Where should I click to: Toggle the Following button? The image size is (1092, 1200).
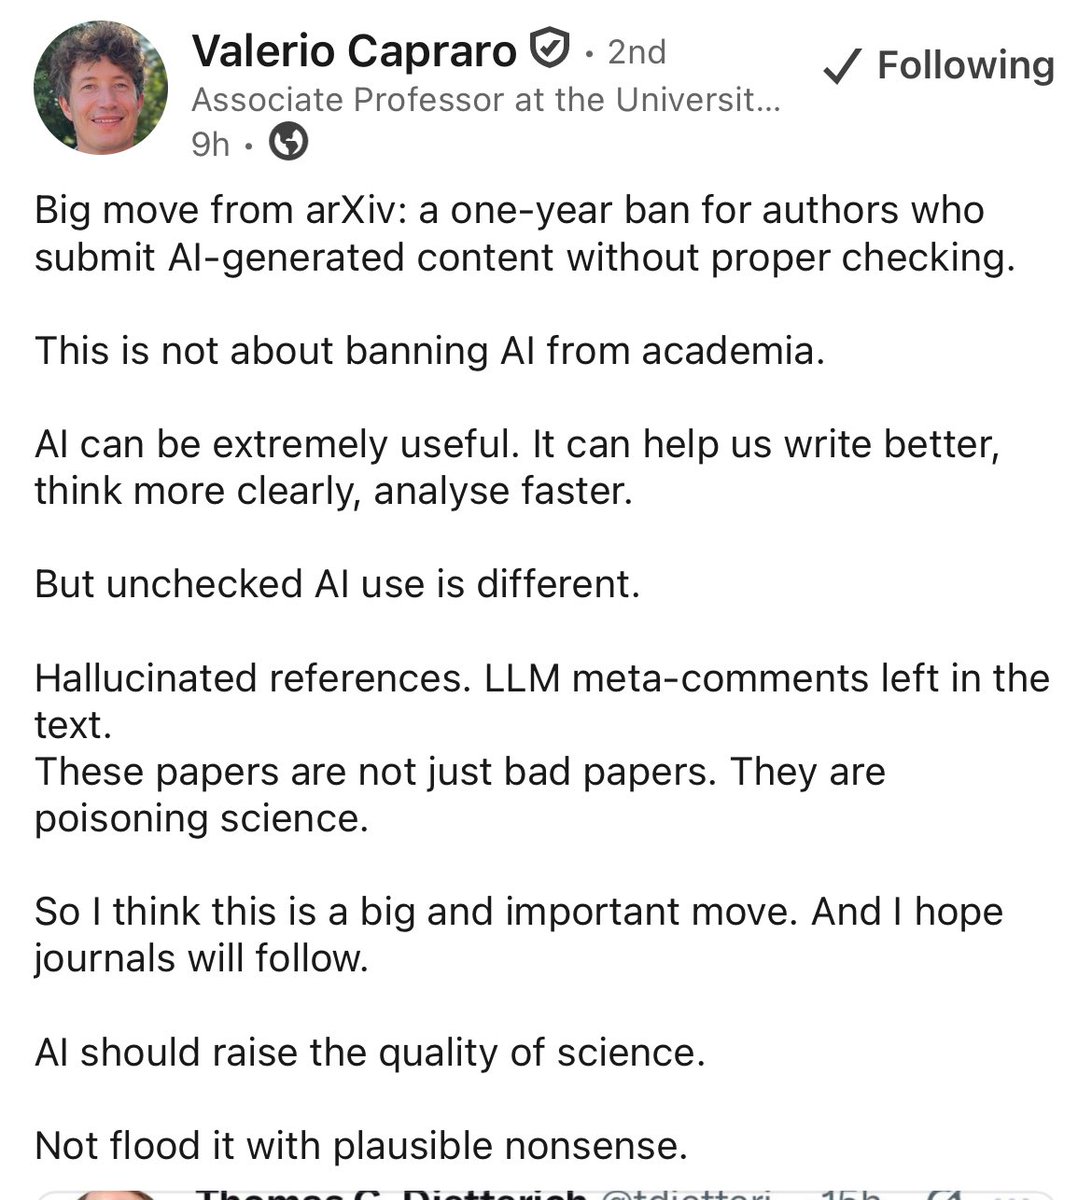938,66
